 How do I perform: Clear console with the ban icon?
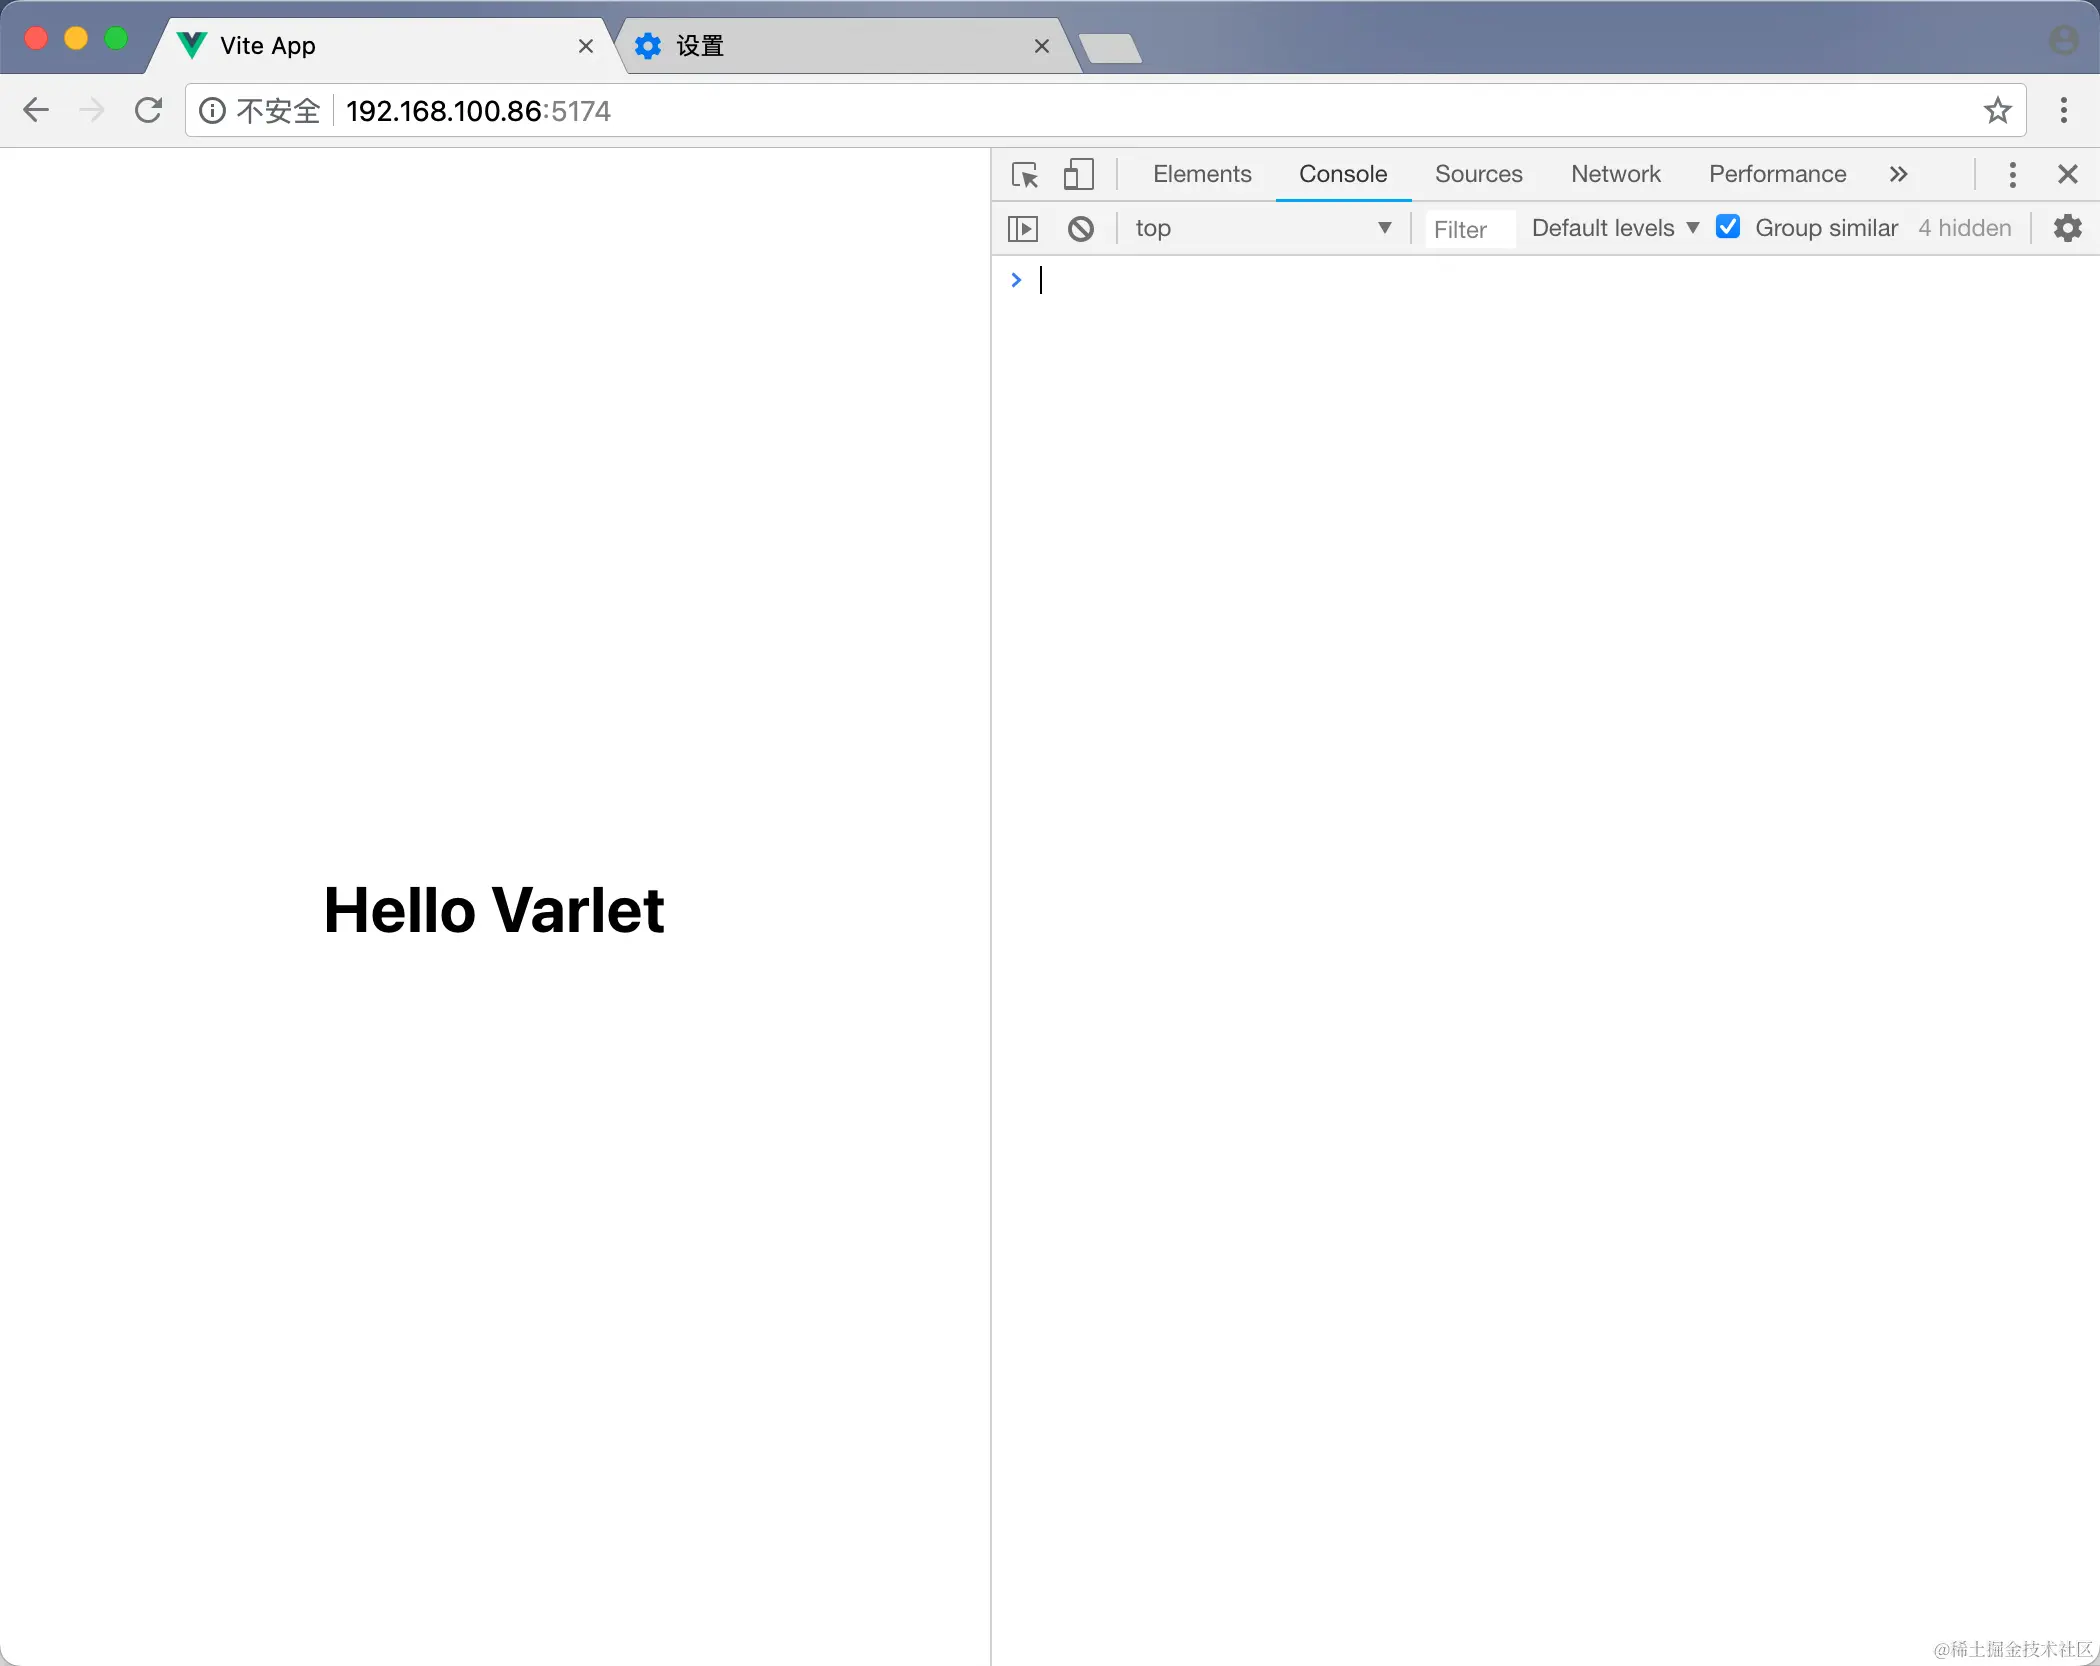tap(1080, 229)
